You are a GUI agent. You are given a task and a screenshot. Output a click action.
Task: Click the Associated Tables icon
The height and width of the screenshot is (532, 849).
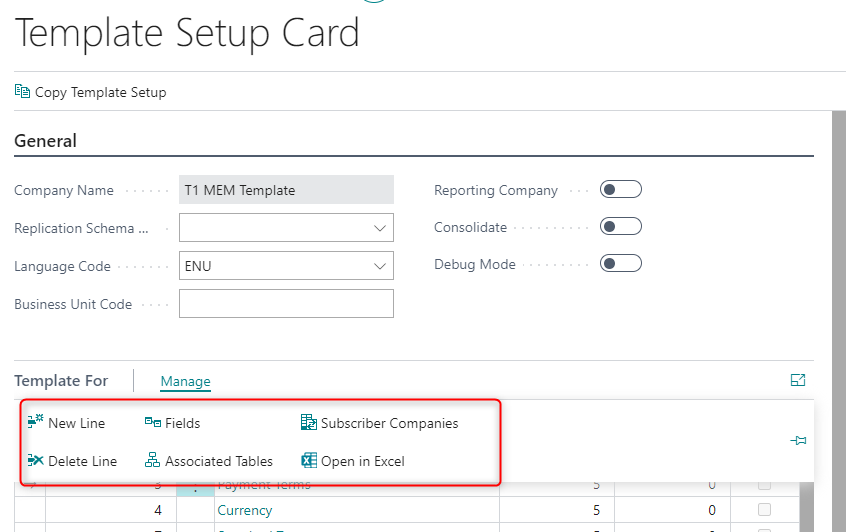point(153,460)
